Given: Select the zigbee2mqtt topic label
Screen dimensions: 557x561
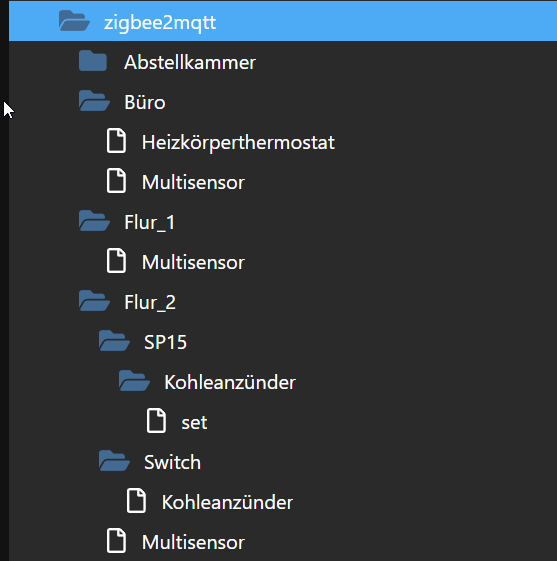Looking at the screenshot, I should pyautogui.click(x=160, y=23).
